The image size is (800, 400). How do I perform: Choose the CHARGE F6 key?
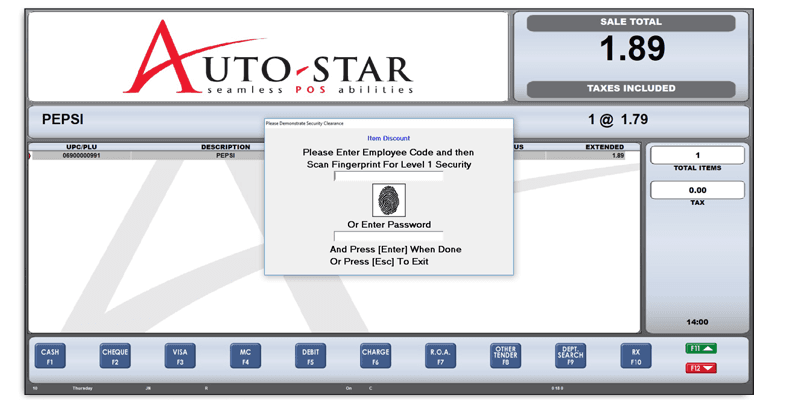pyautogui.click(x=376, y=356)
